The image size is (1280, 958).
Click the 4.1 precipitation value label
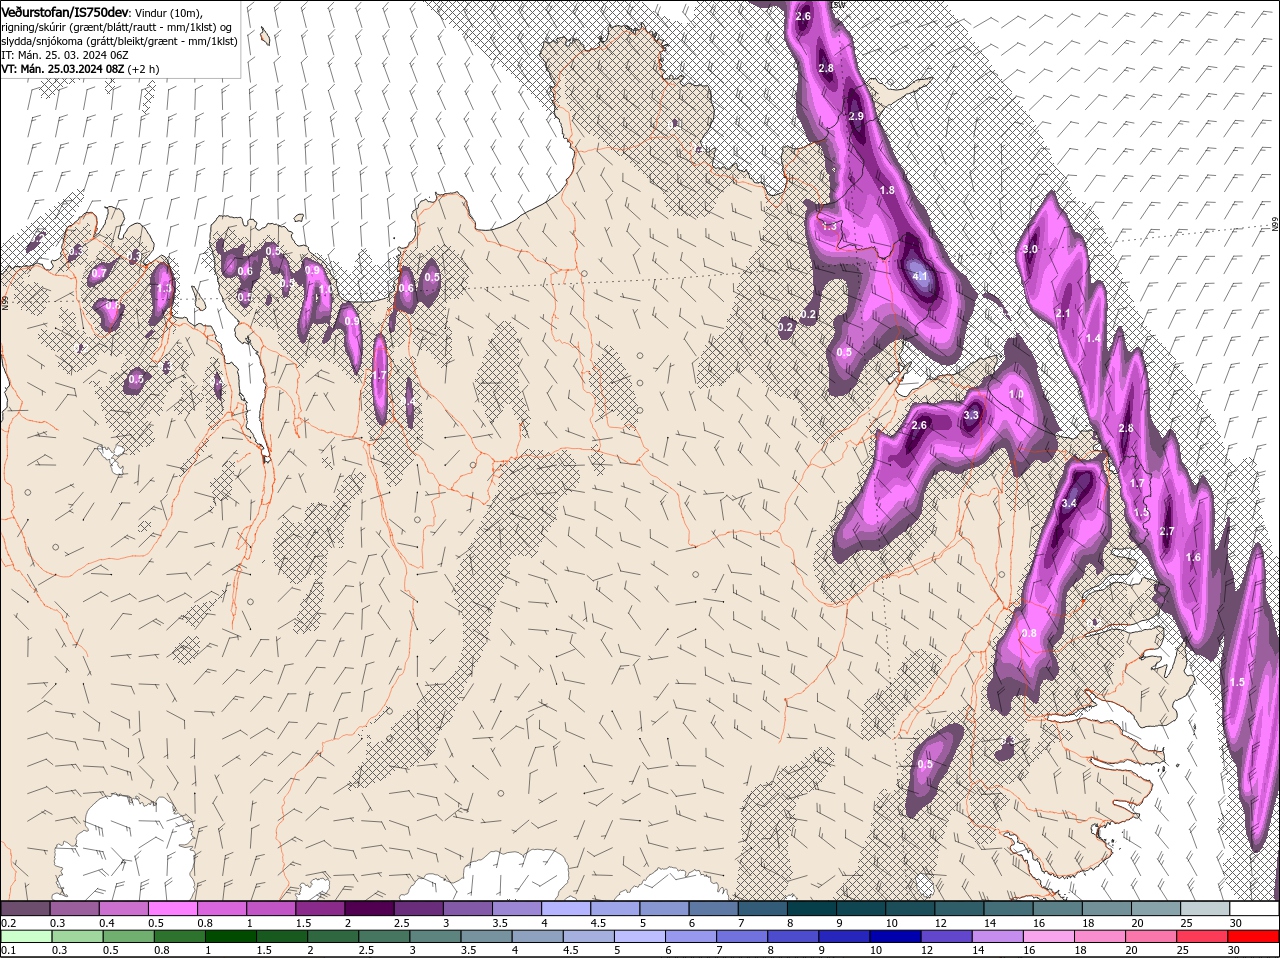[921, 276]
